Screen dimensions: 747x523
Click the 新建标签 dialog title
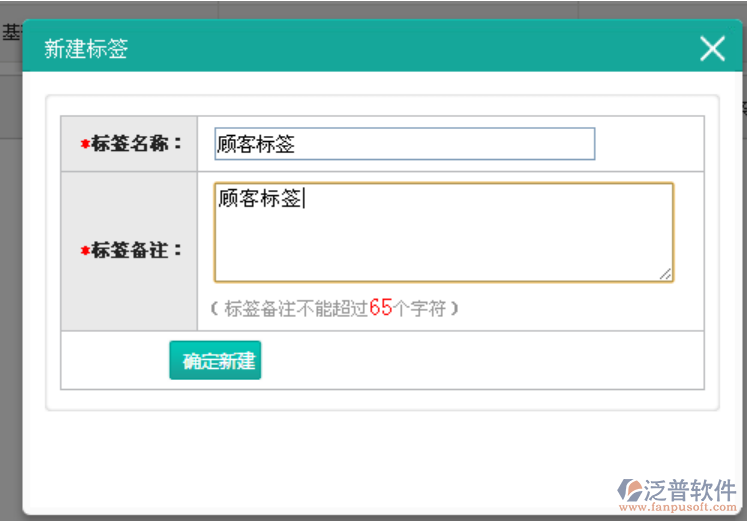86,49
